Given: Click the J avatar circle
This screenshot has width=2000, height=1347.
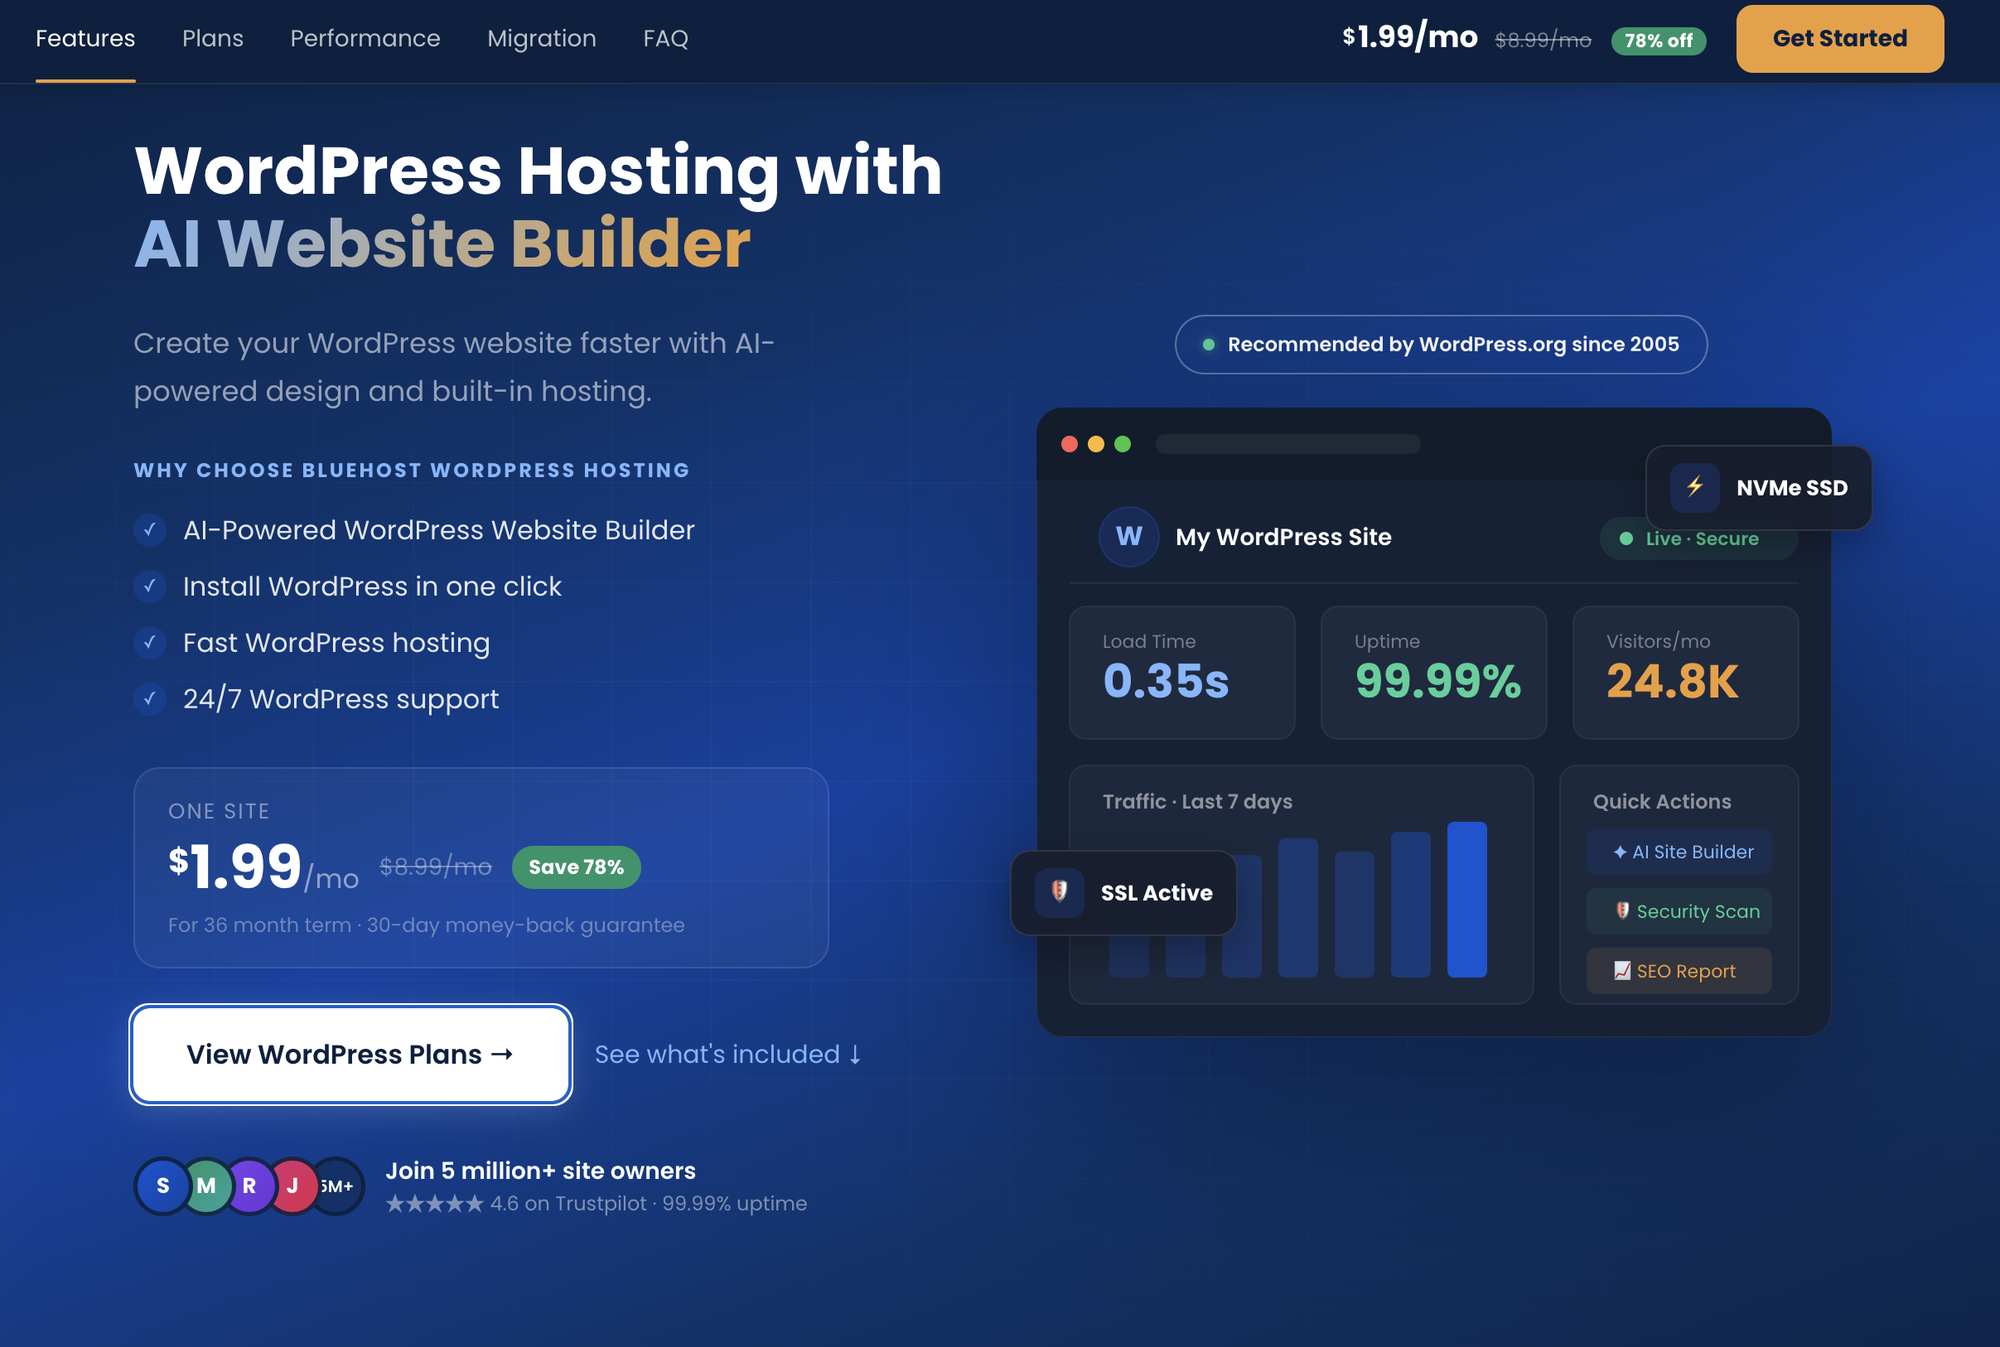Looking at the screenshot, I should (x=293, y=1186).
